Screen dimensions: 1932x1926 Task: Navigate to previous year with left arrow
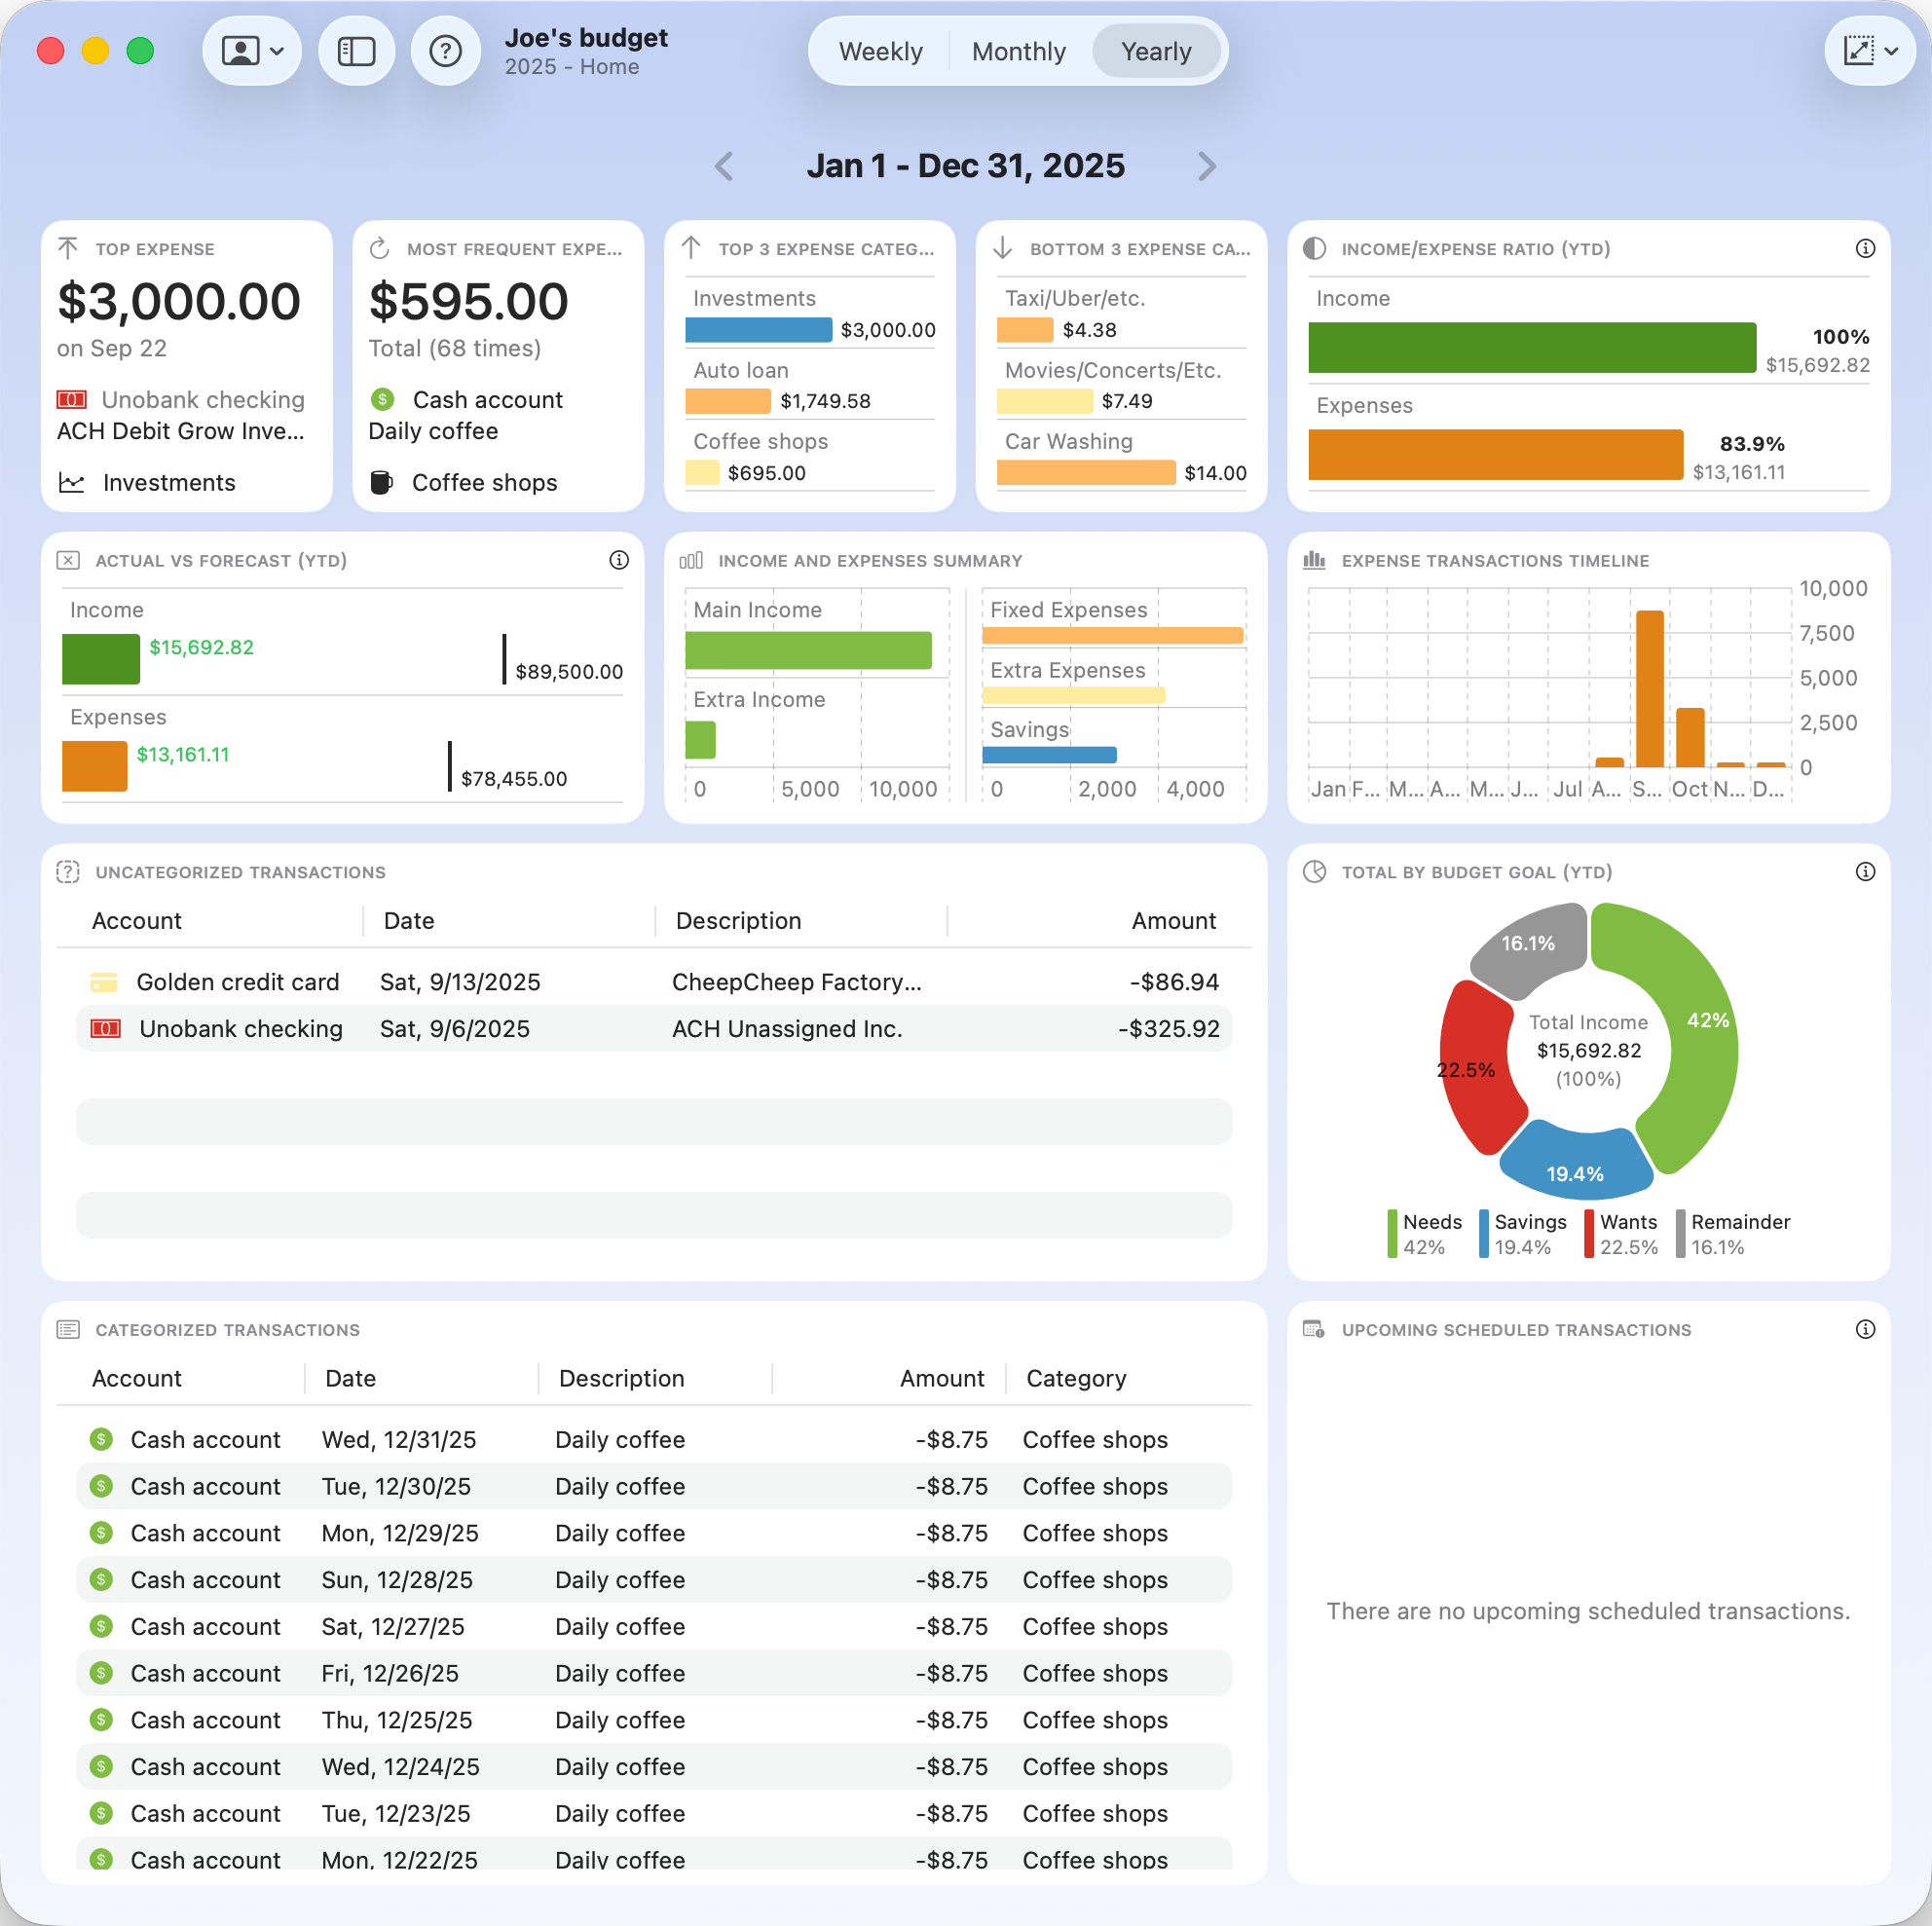[724, 166]
